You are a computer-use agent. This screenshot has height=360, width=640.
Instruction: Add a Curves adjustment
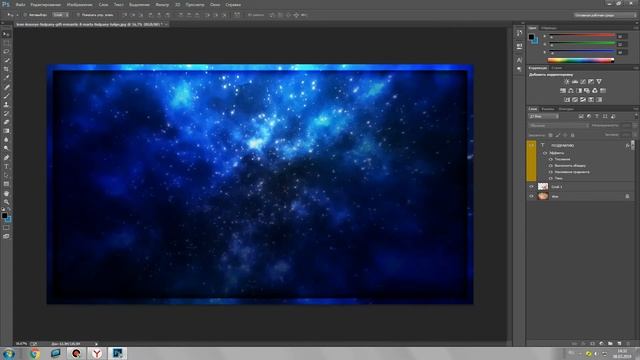click(583, 82)
